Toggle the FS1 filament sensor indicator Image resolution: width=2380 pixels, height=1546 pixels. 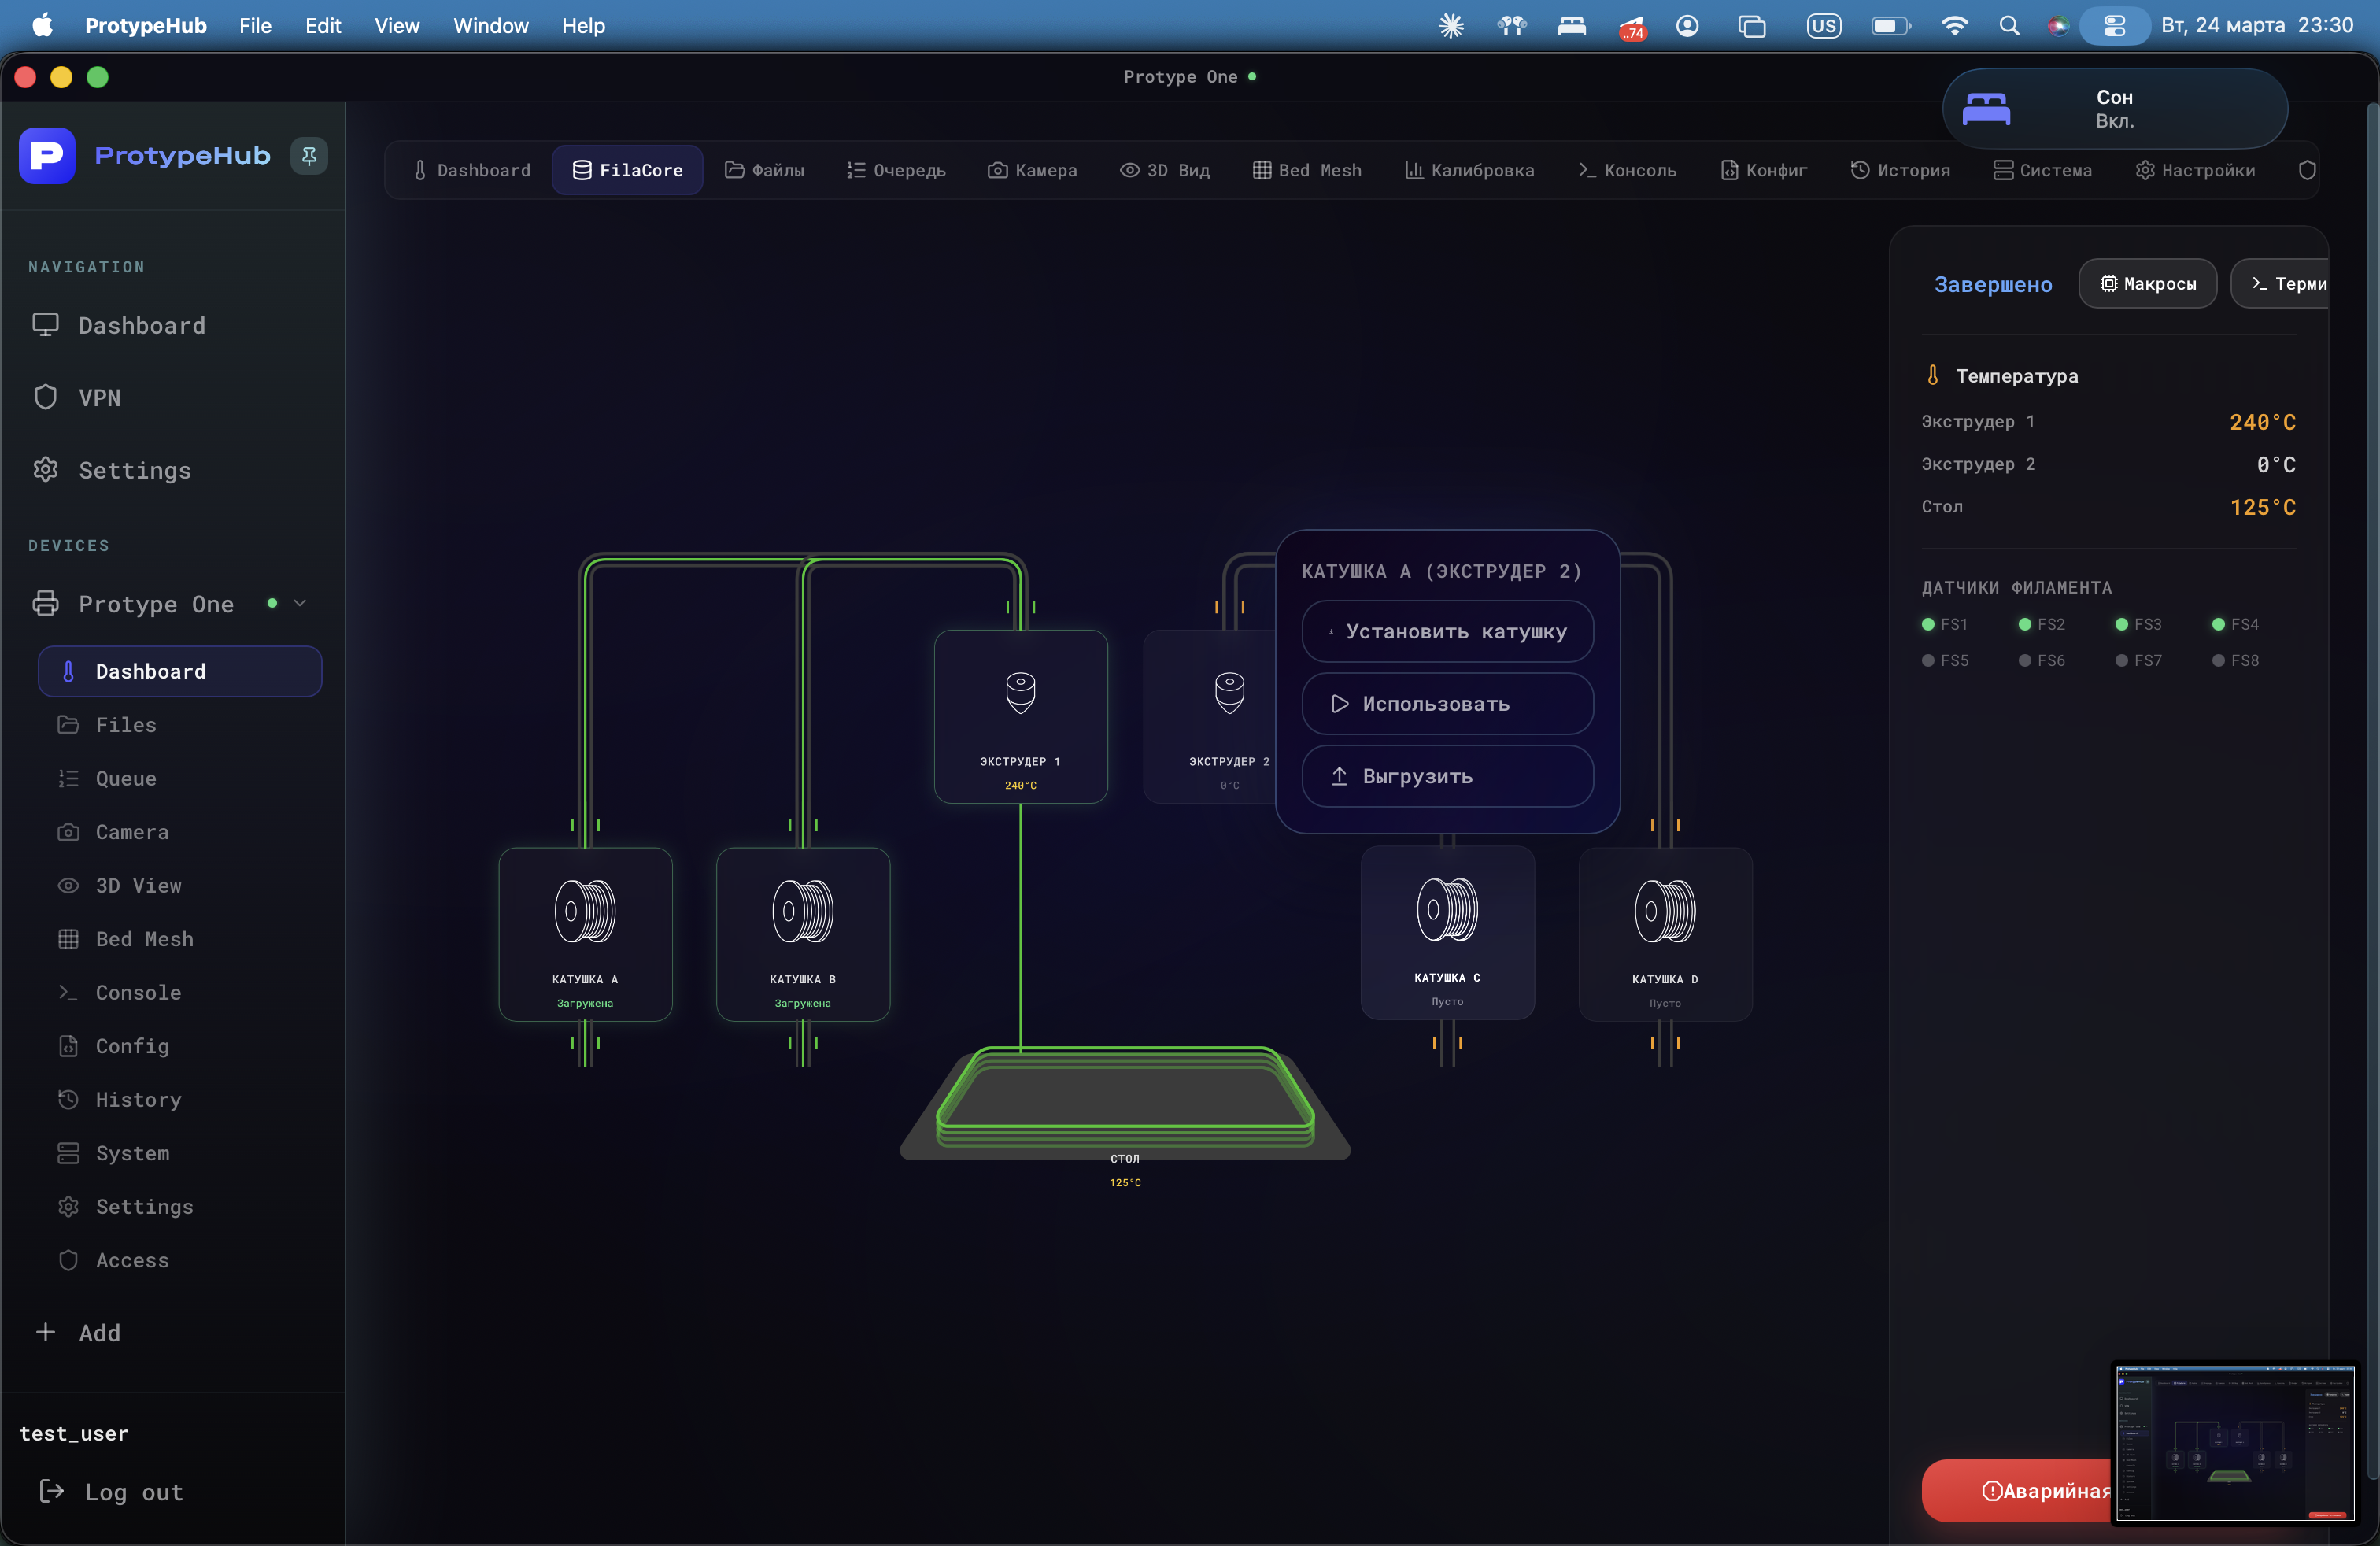point(1928,624)
